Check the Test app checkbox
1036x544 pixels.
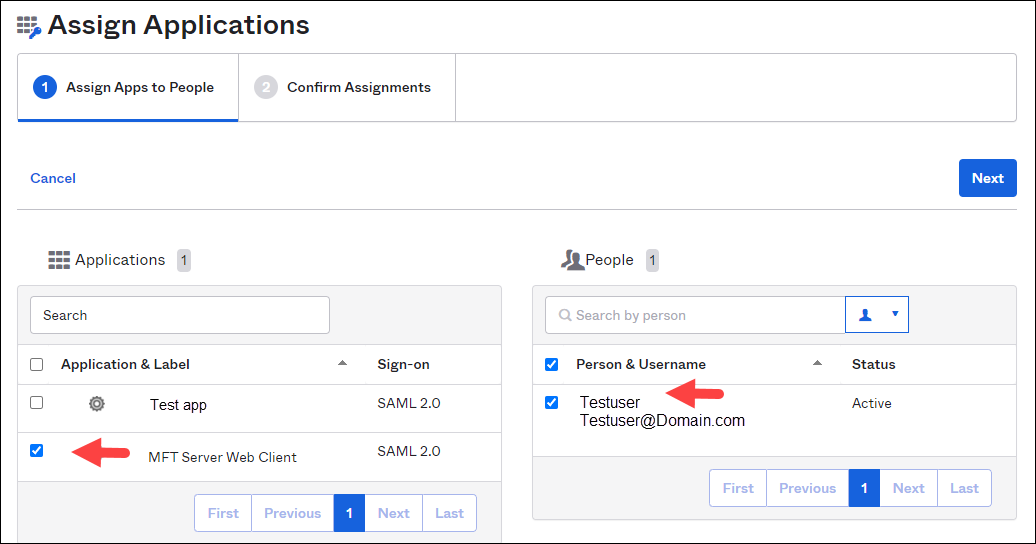(37, 403)
